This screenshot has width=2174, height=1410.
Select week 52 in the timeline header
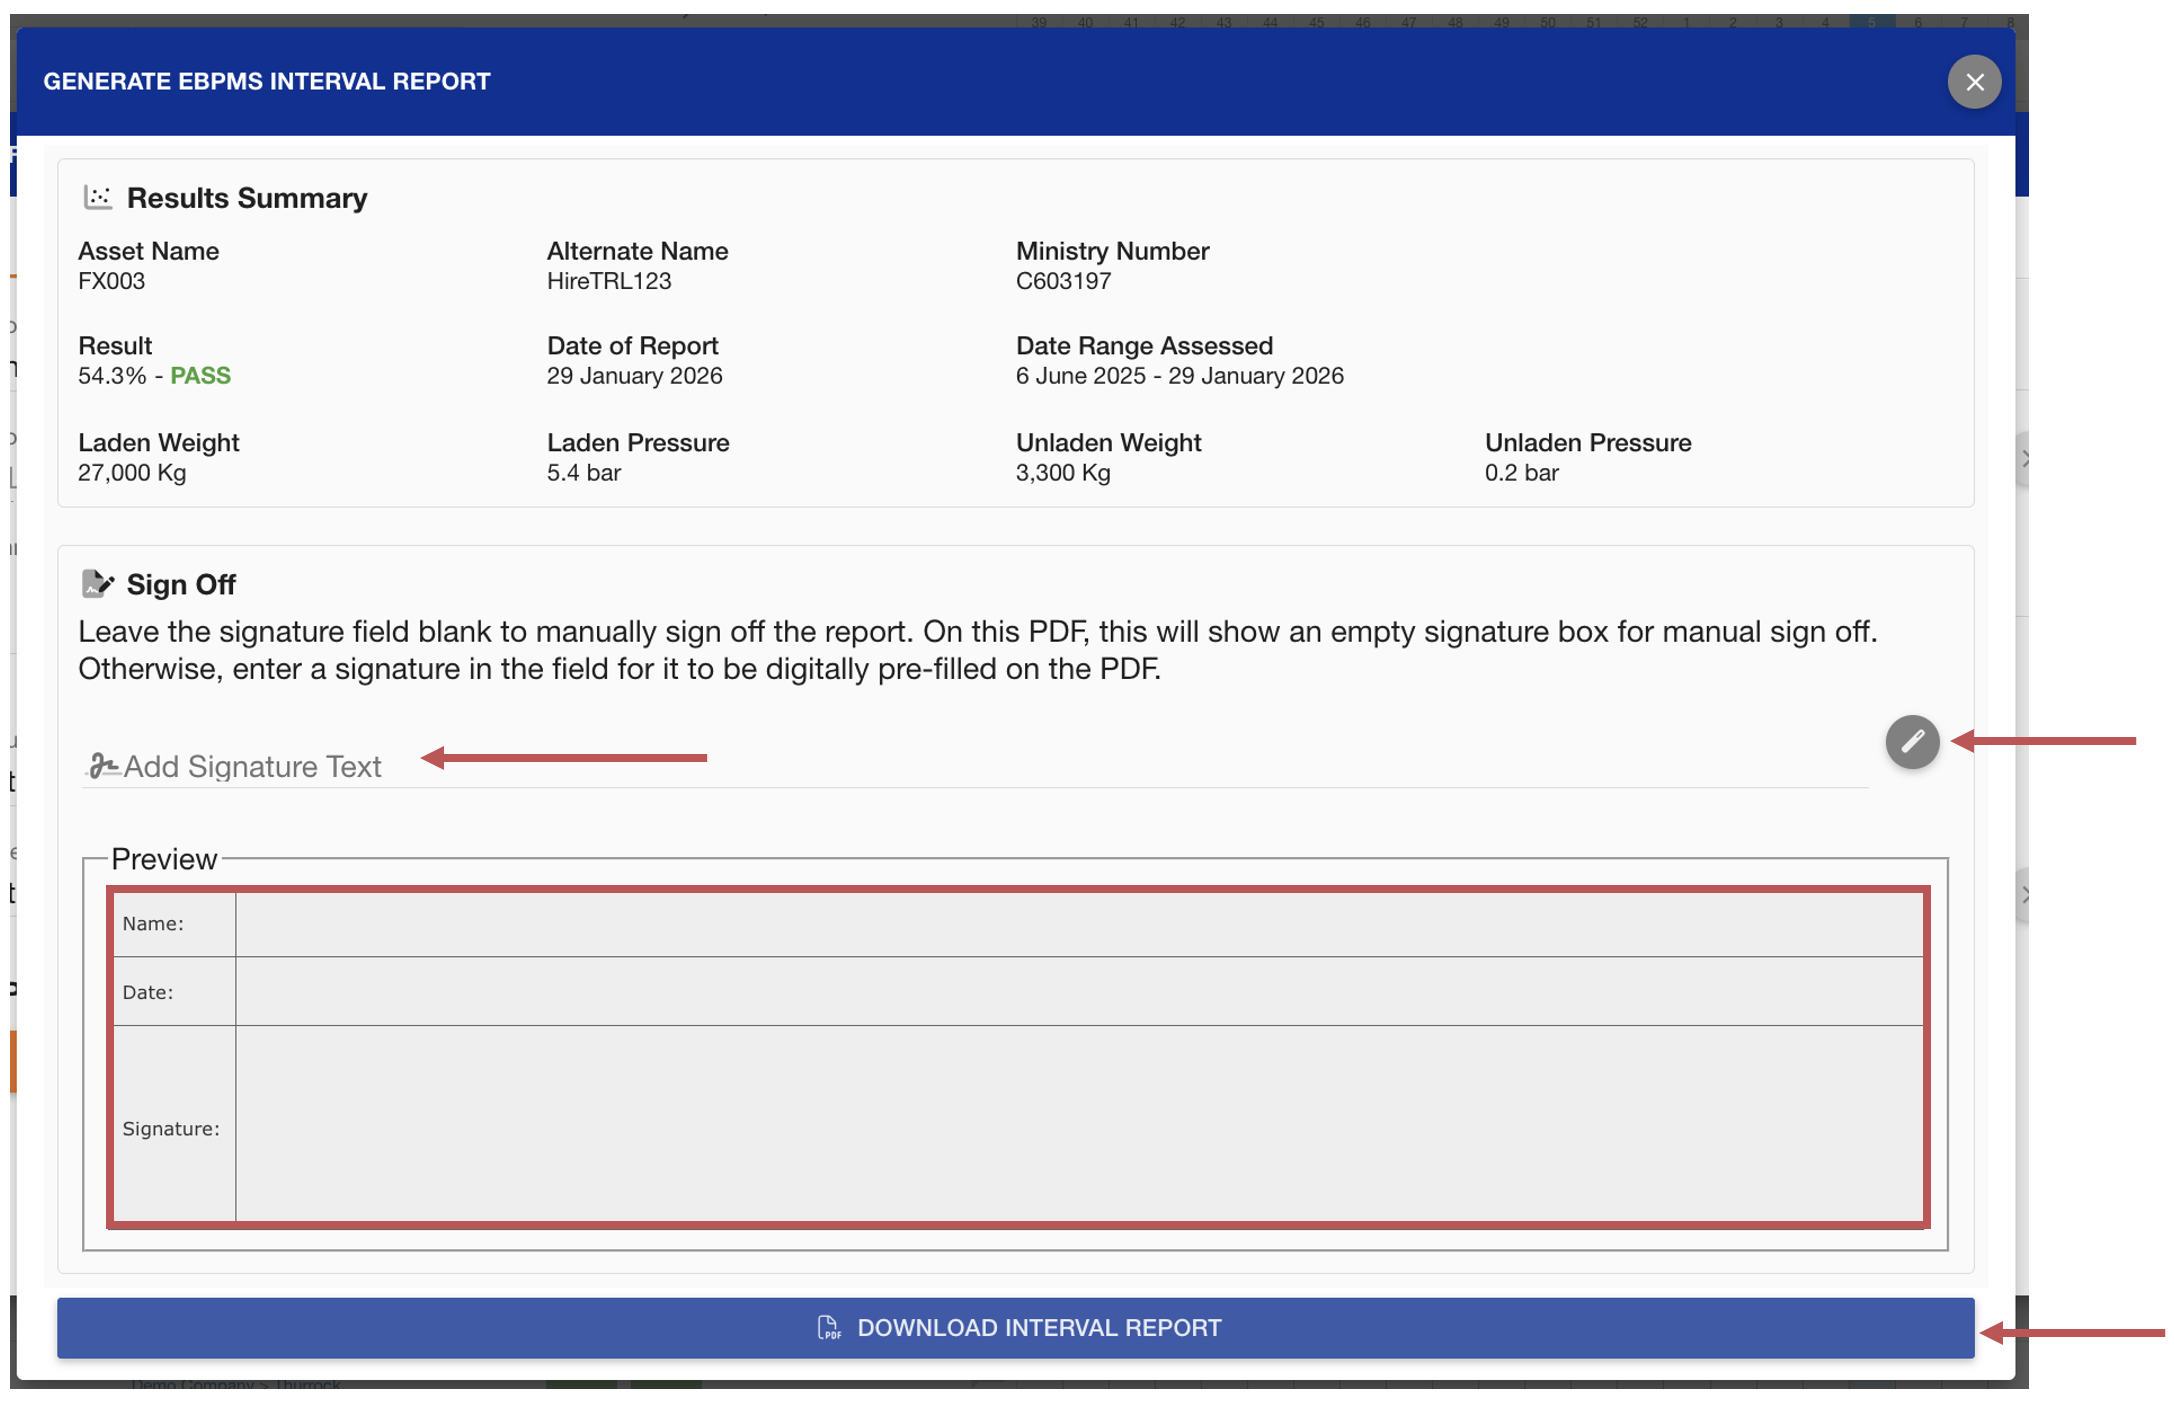point(1639,21)
